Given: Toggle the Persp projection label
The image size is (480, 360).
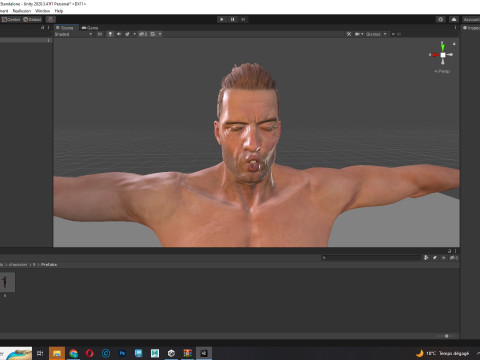Looking at the screenshot, I should pyautogui.click(x=442, y=71).
